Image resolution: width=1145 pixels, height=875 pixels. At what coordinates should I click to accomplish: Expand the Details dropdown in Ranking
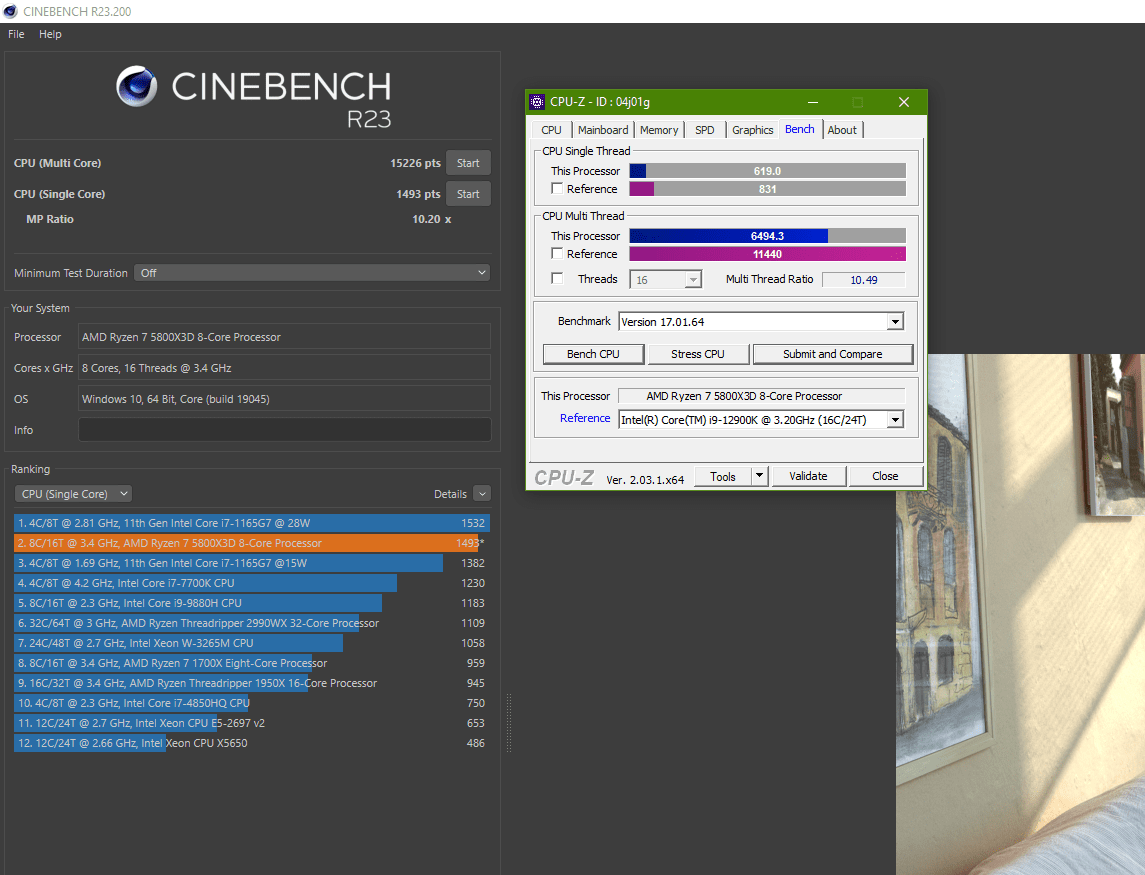pyautogui.click(x=482, y=494)
